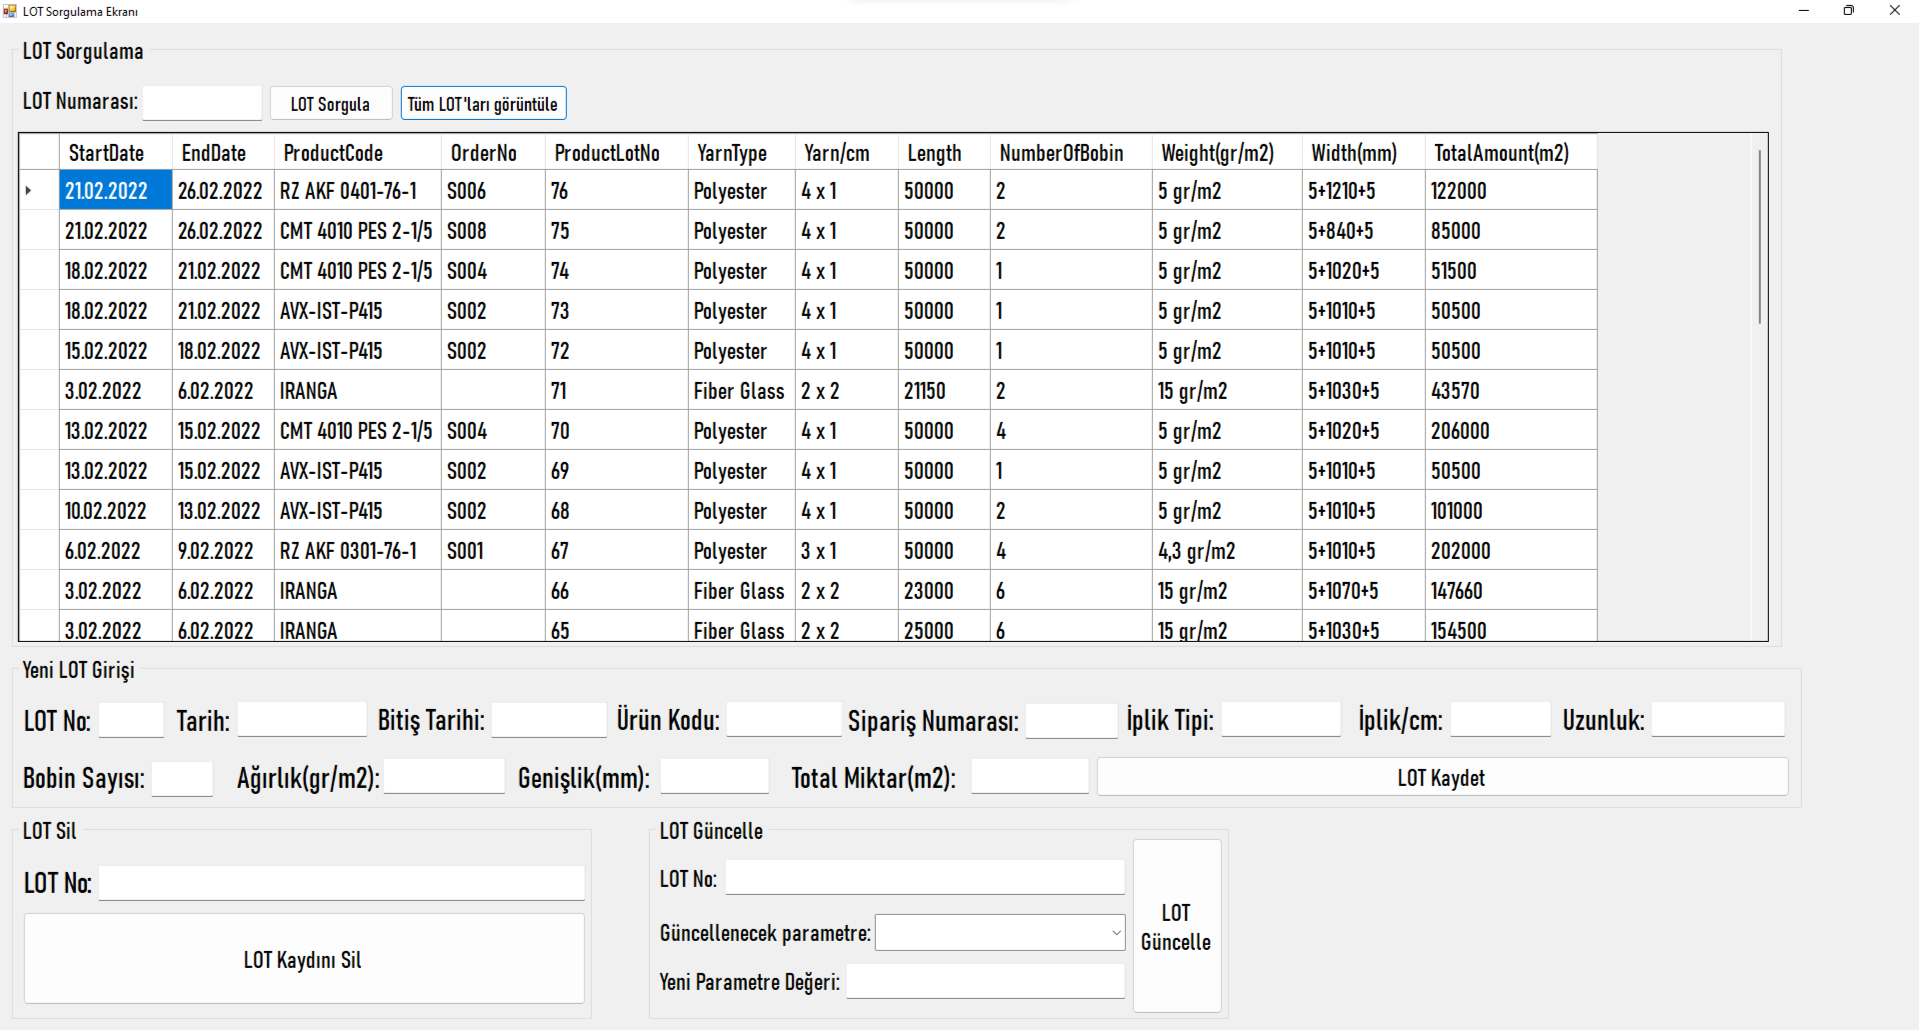Click the LOT Güncelle button
Screen dimensions: 1919x1030
click(1176, 926)
